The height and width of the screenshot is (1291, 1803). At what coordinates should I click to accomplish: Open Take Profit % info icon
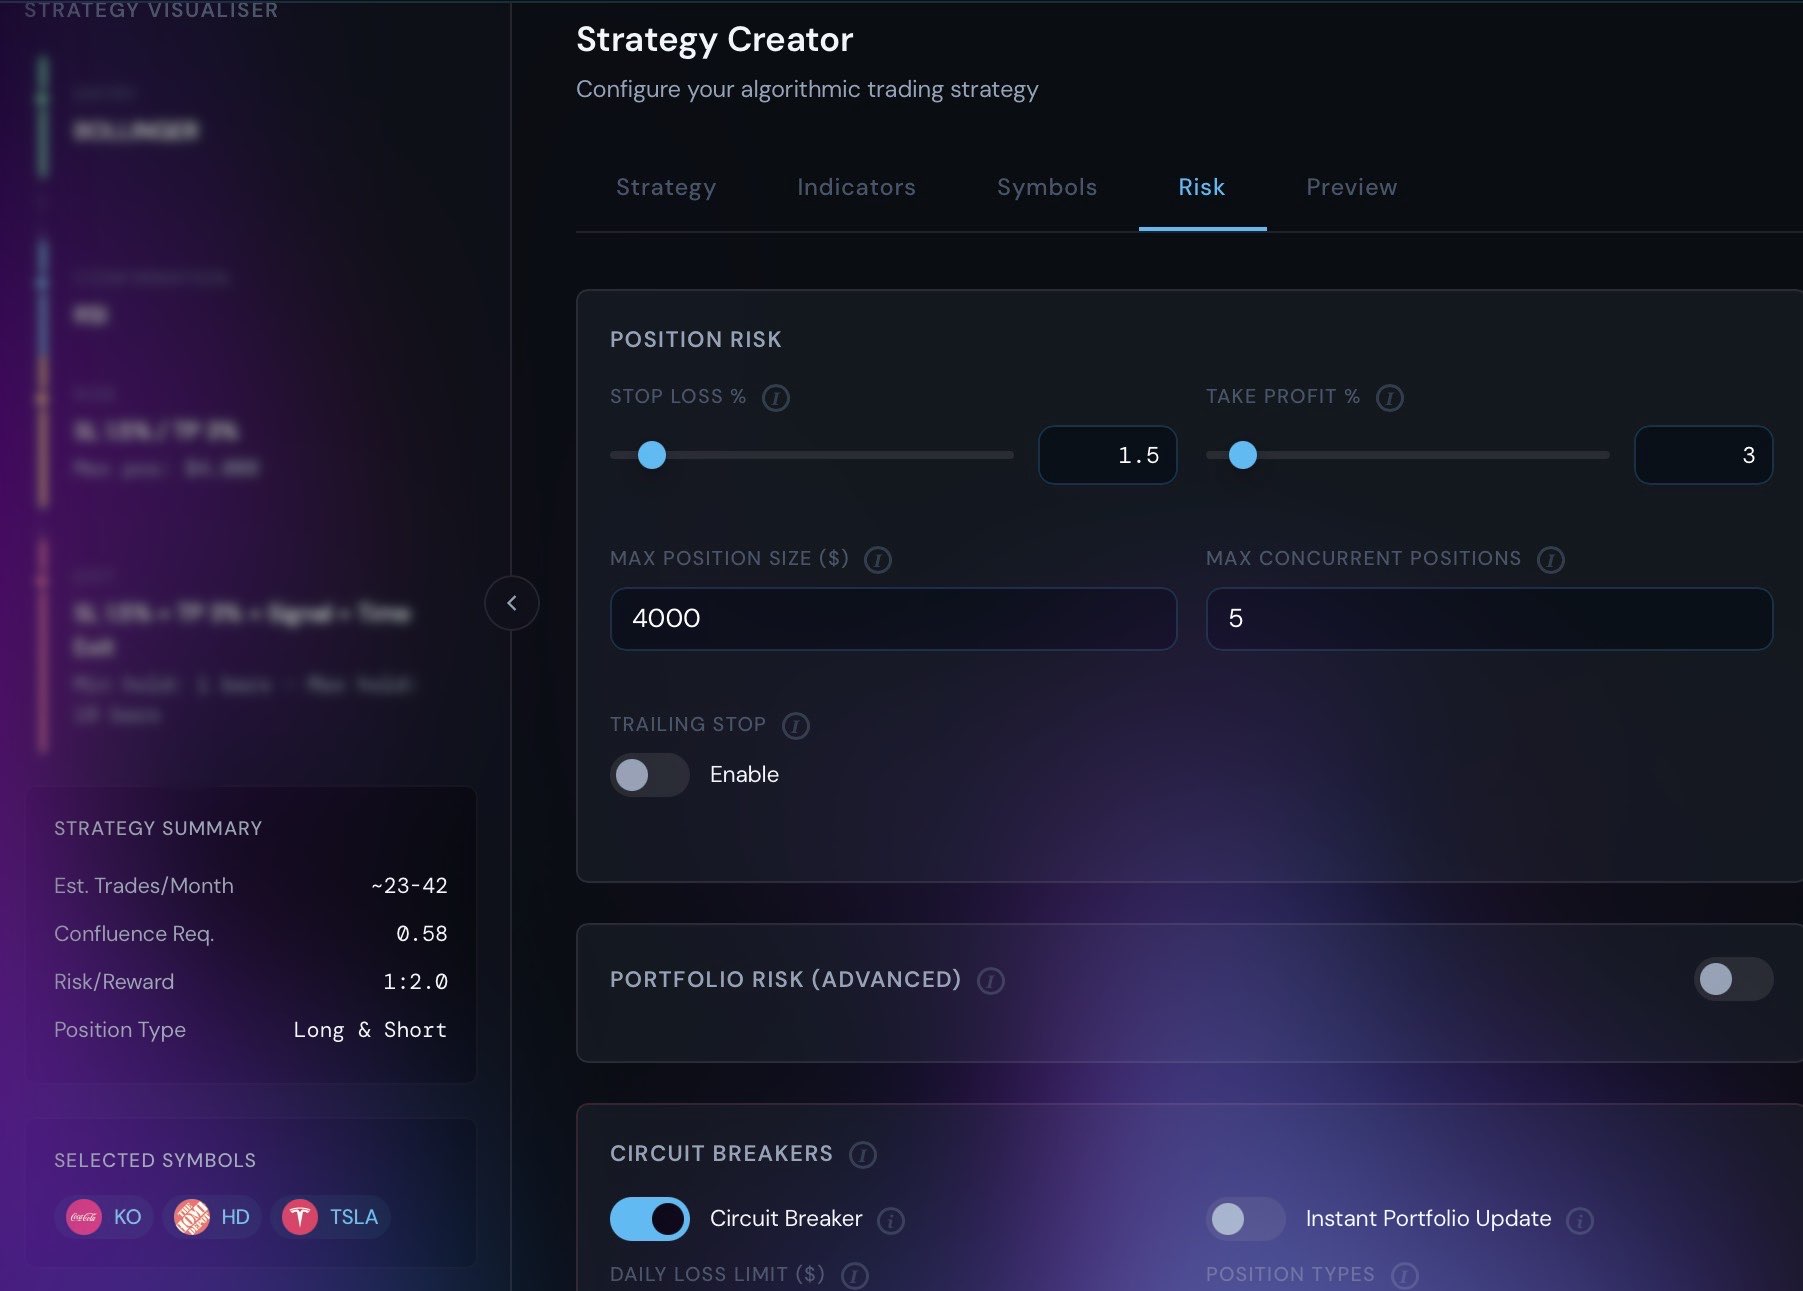coord(1390,398)
